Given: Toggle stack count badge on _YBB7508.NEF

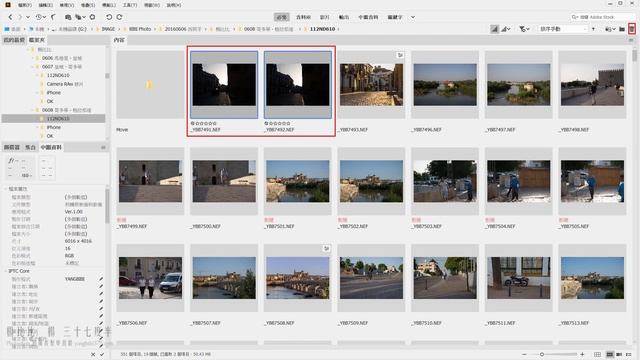Looking at the screenshot, I should tap(327, 248).
